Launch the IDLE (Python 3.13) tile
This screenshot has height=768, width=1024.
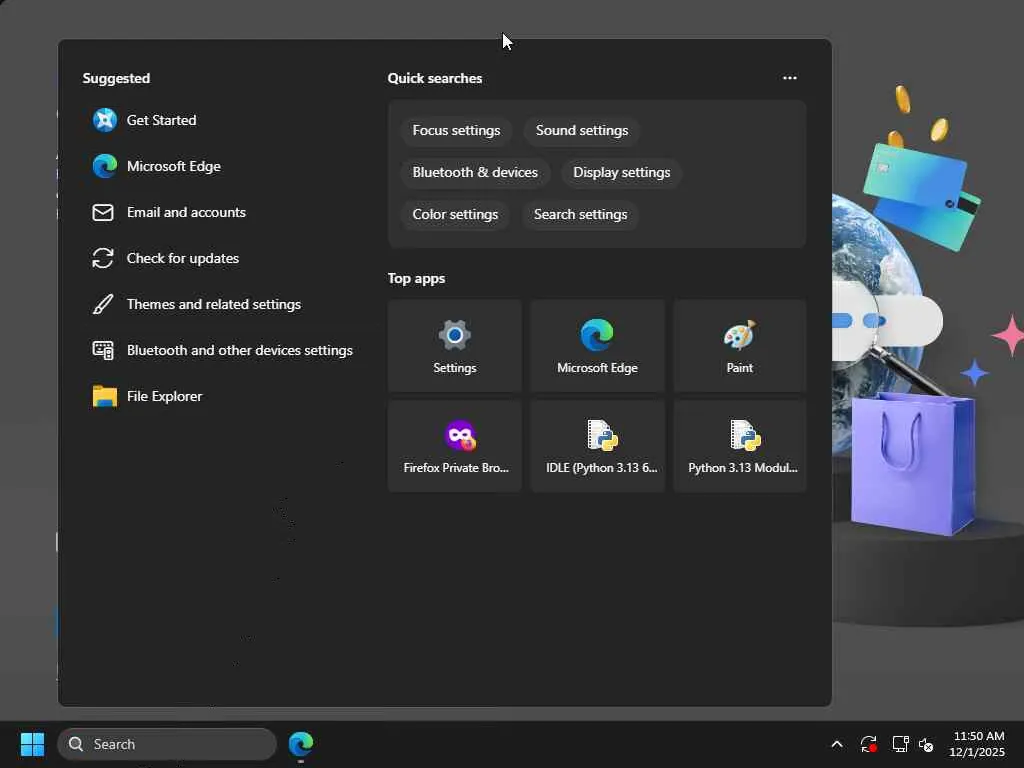click(x=597, y=446)
